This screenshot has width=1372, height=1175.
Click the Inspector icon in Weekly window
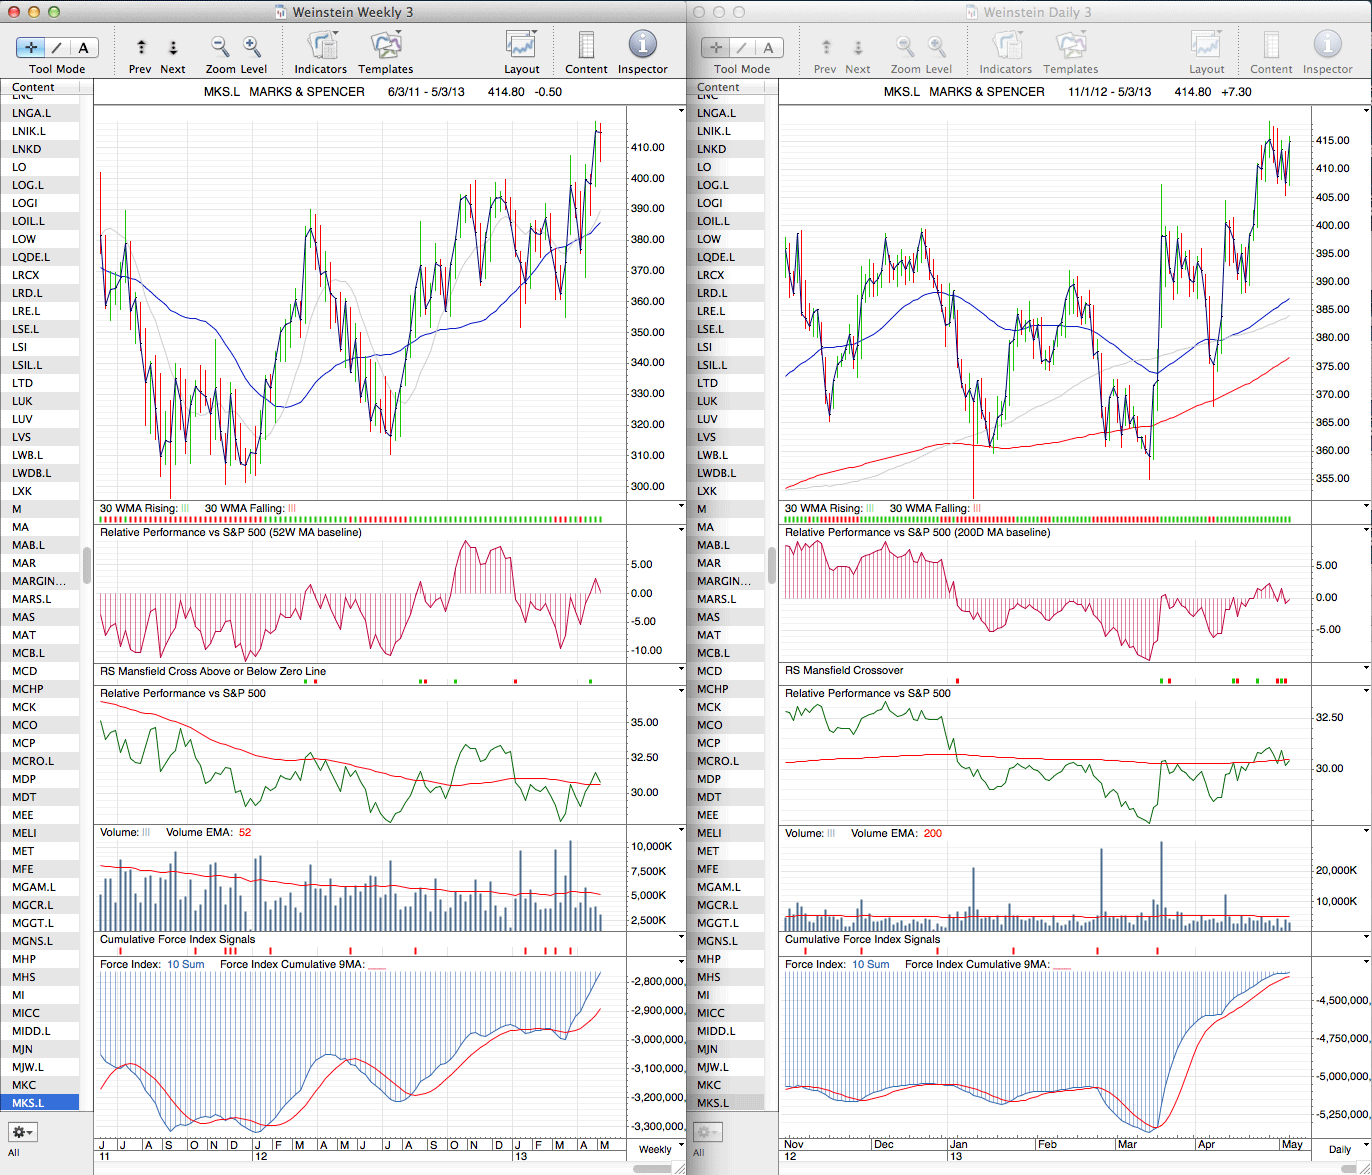(642, 46)
